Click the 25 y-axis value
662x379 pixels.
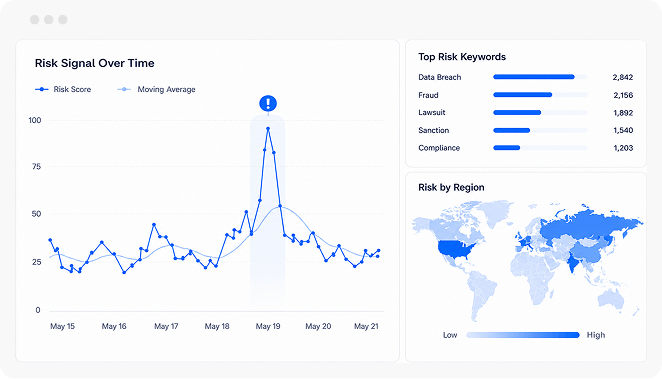coord(36,262)
